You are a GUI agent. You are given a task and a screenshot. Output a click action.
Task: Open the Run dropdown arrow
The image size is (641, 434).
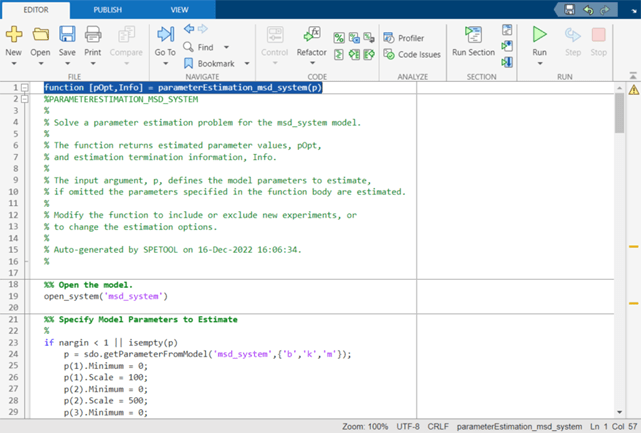[x=539, y=63]
